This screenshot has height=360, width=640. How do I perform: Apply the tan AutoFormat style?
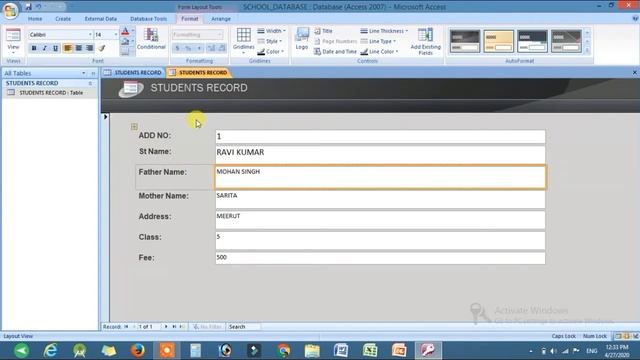[x=499, y=41]
